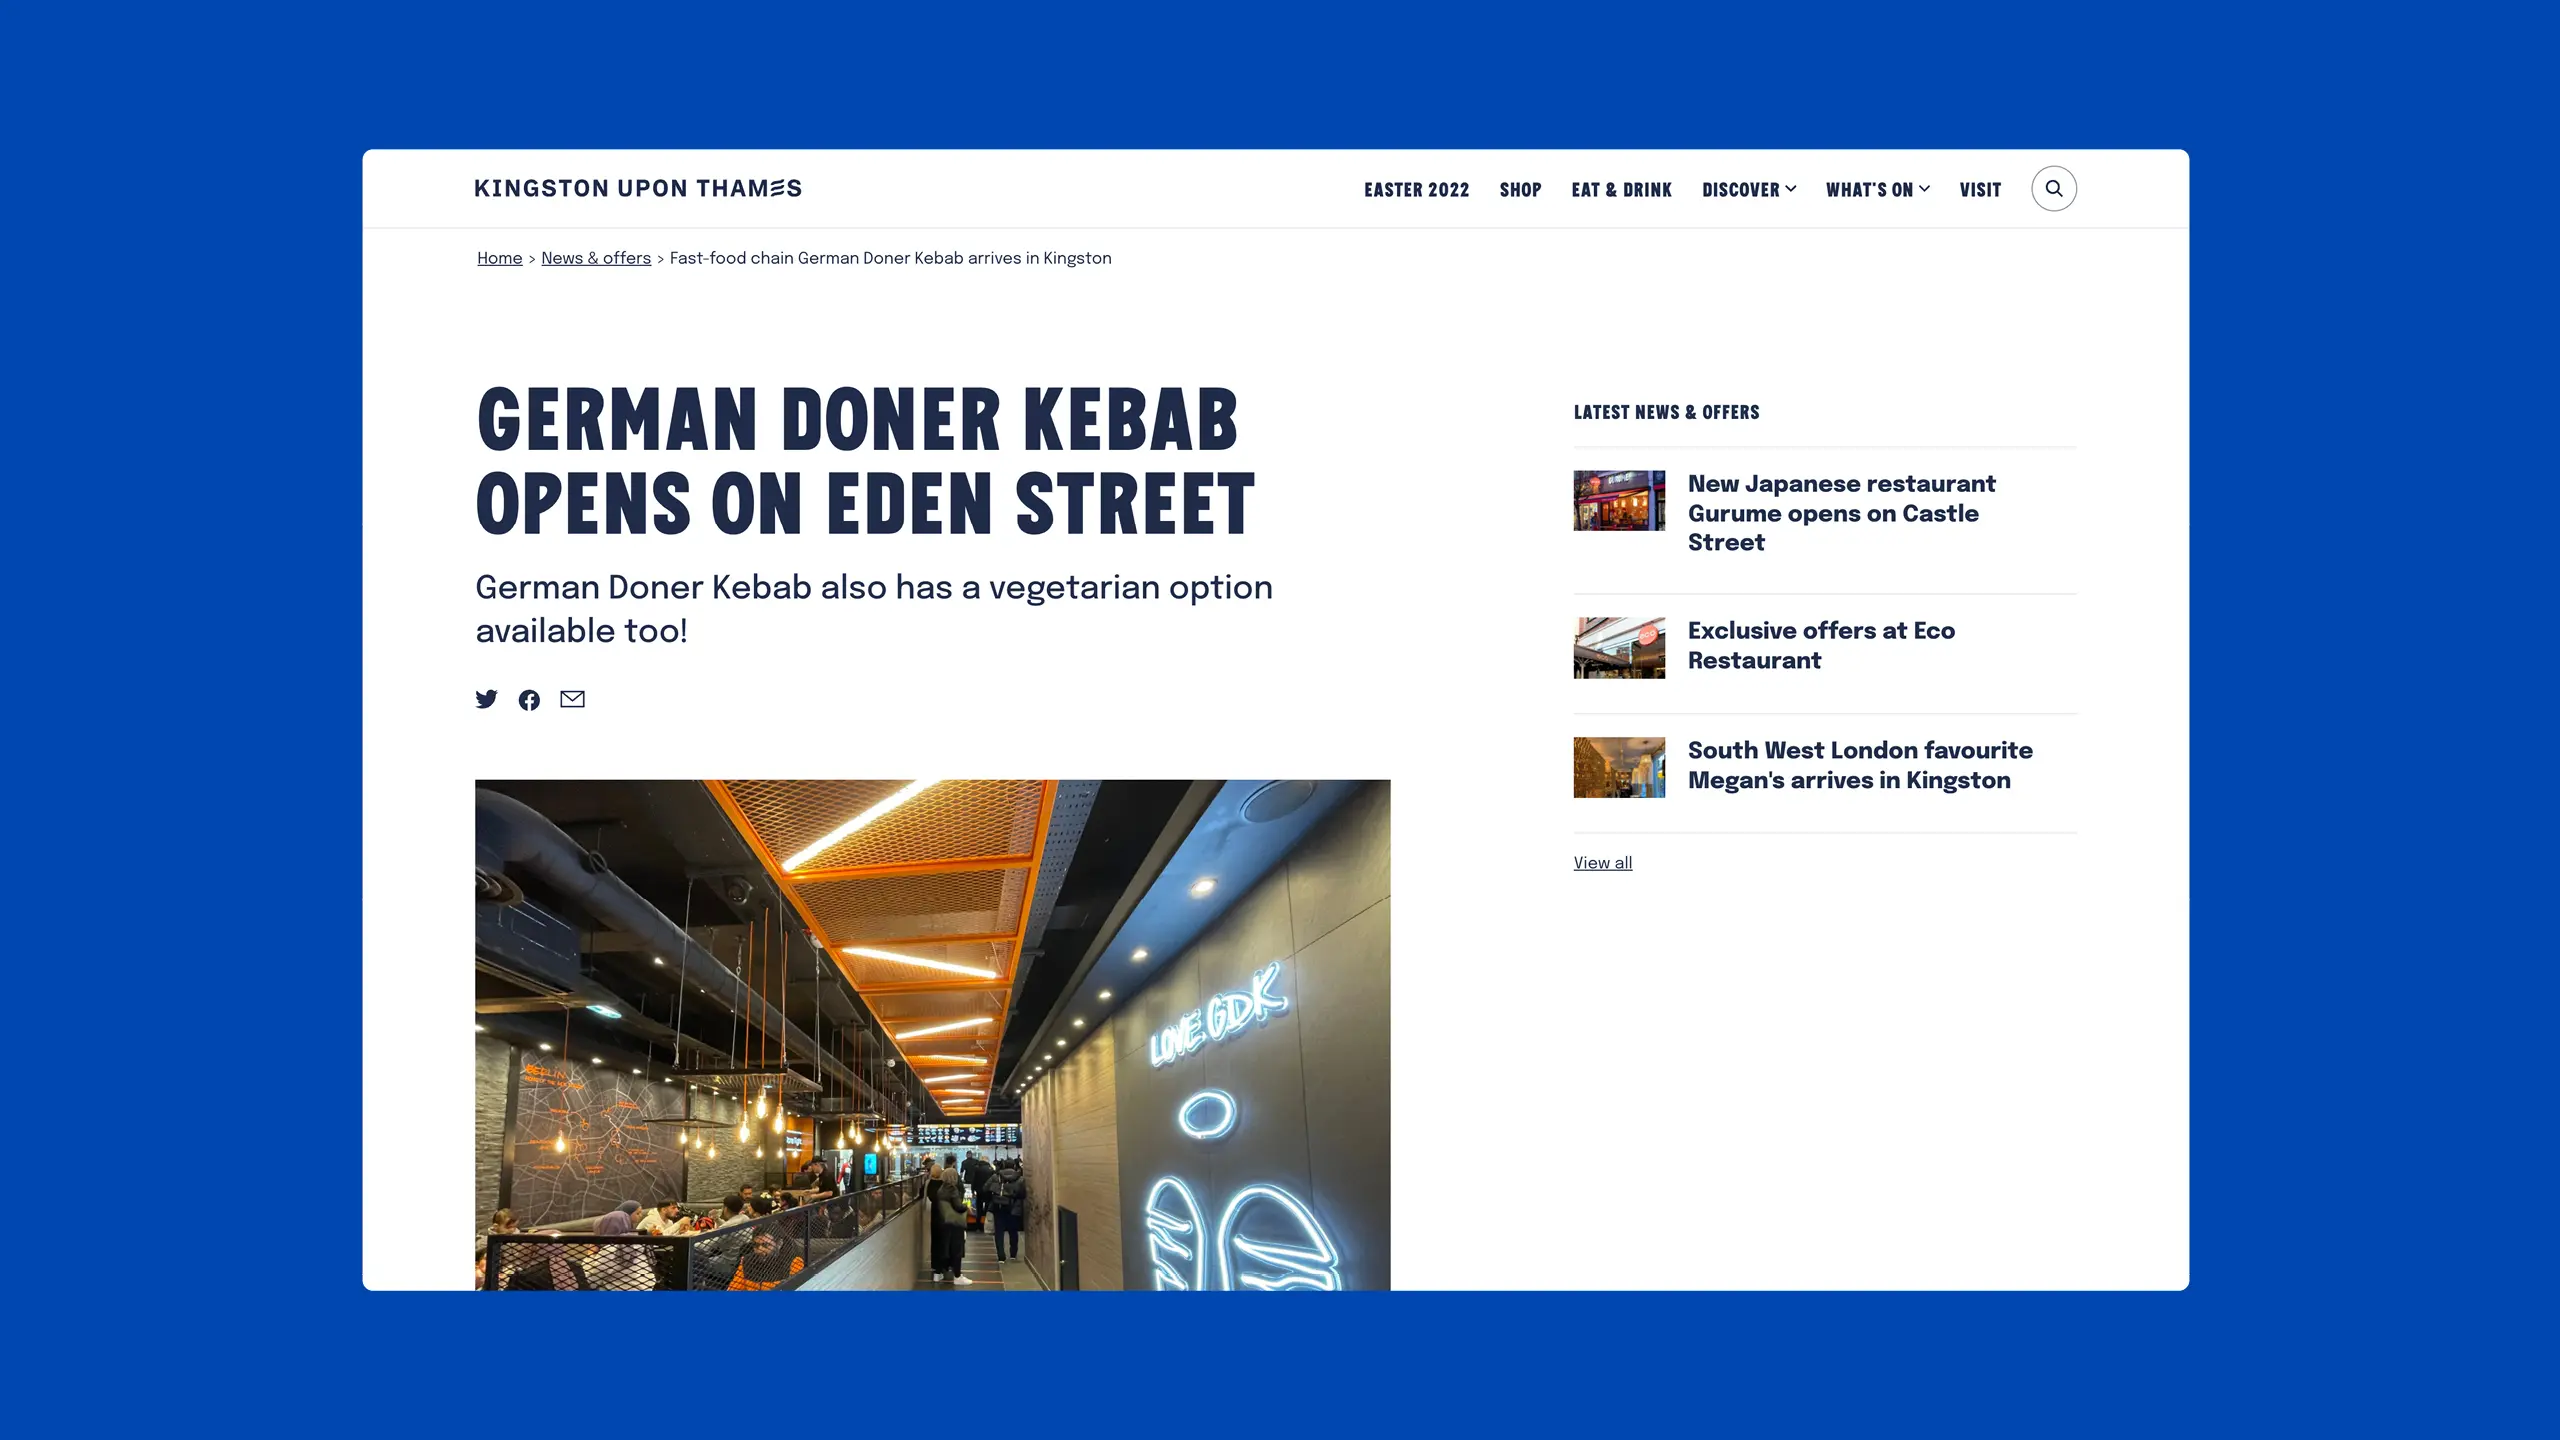Screen dimensions: 2560x1440
Task: Share article via Facebook icon
Action: click(529, 700)
